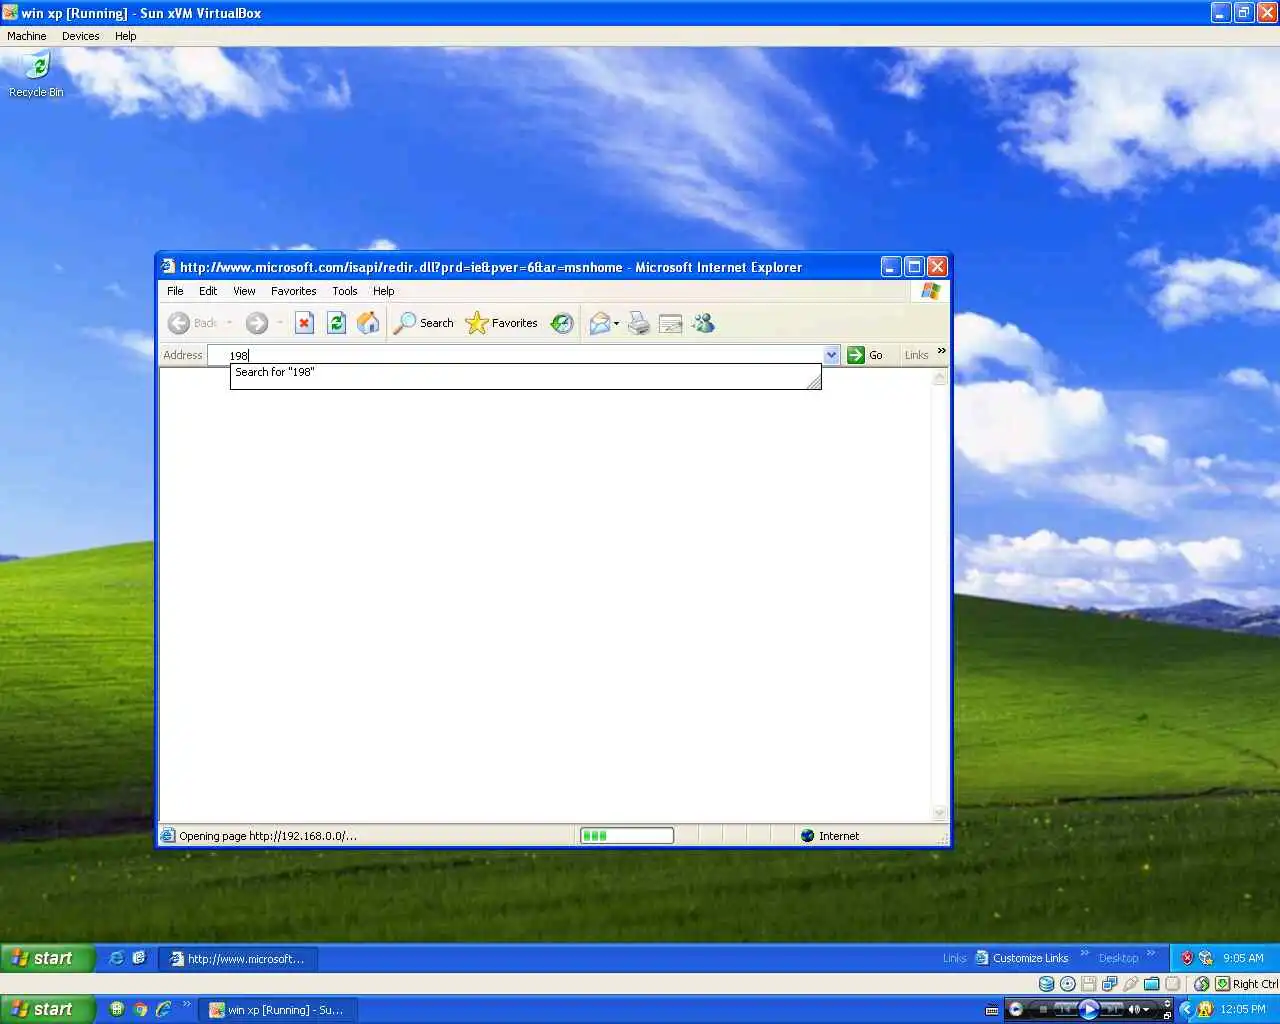Click the host start button
Image resolution: width=1280 pixels, height=1024 pixels.
(47, 1009)
